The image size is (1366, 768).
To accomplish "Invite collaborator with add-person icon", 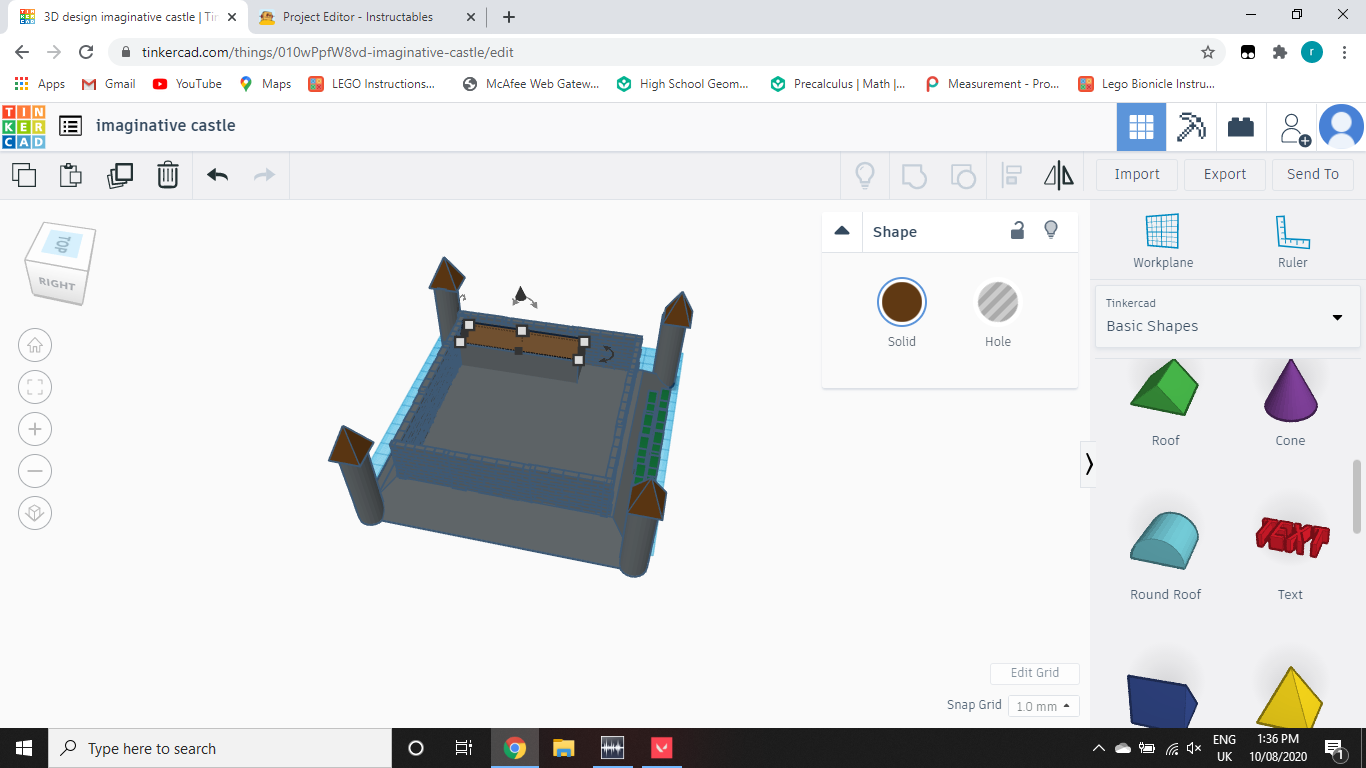I will click(x=1294, y=128).
